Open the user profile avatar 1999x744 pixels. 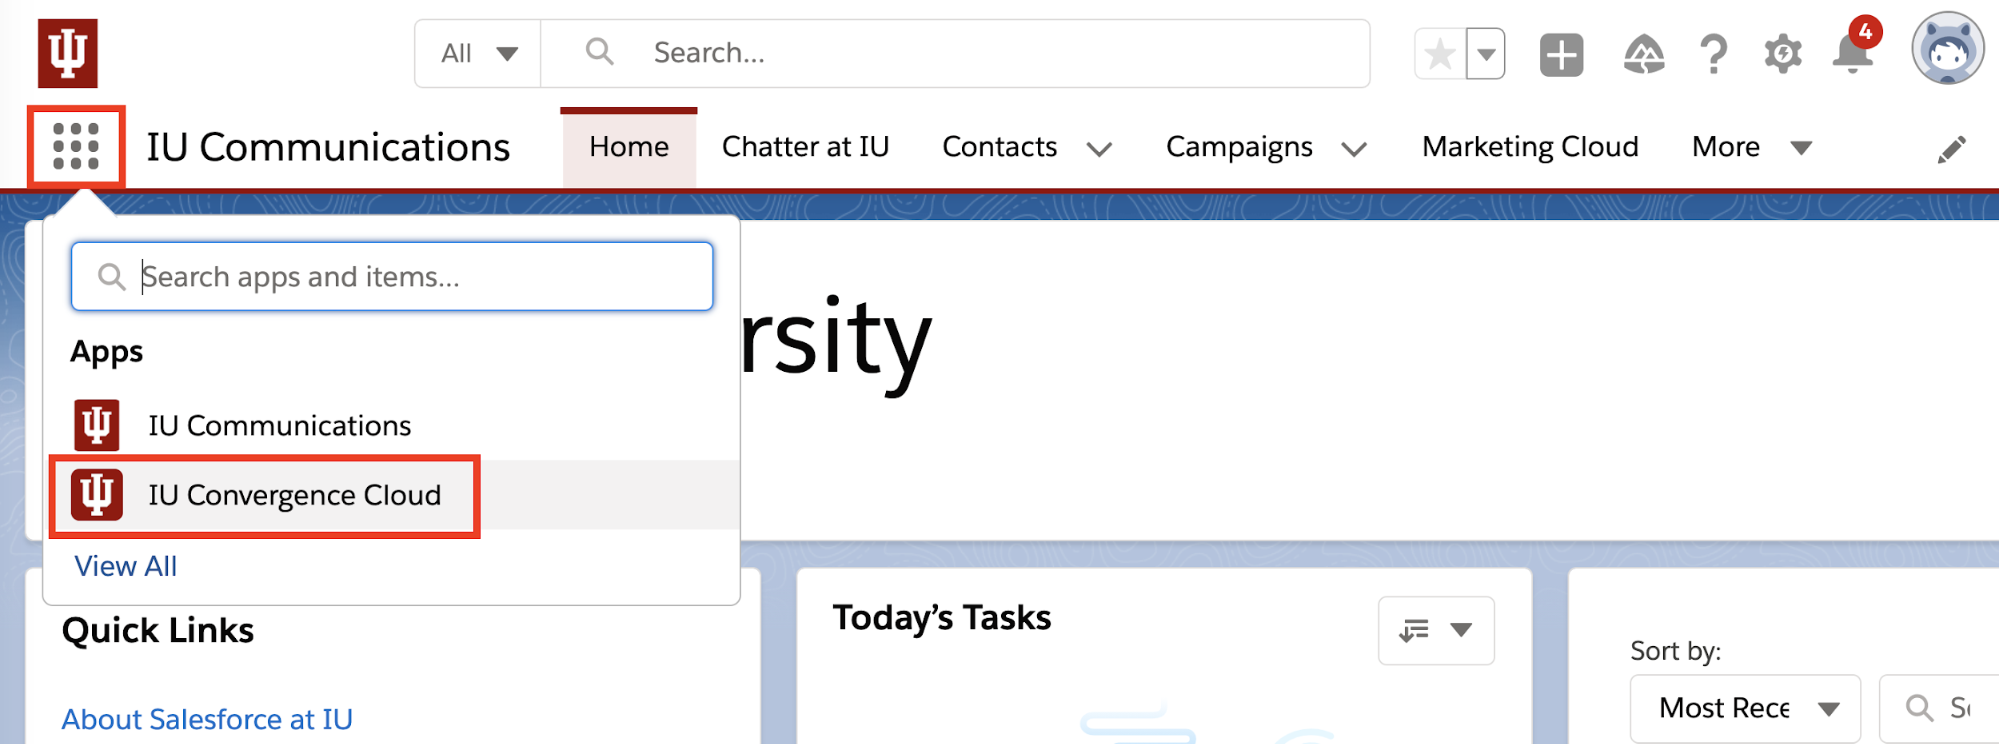[x=1947, y=49]
